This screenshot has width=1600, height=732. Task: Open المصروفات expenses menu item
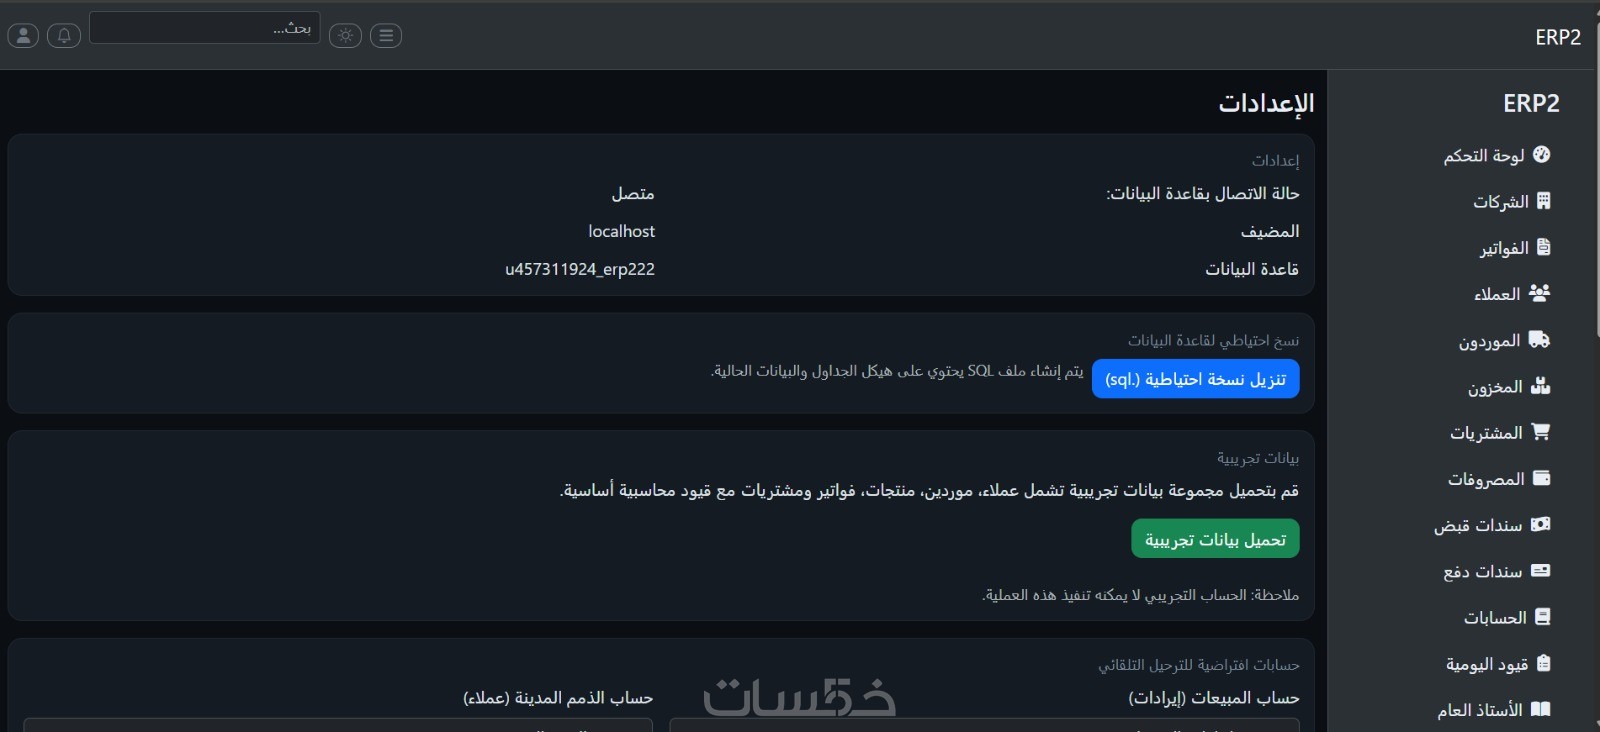(1498, 479)
